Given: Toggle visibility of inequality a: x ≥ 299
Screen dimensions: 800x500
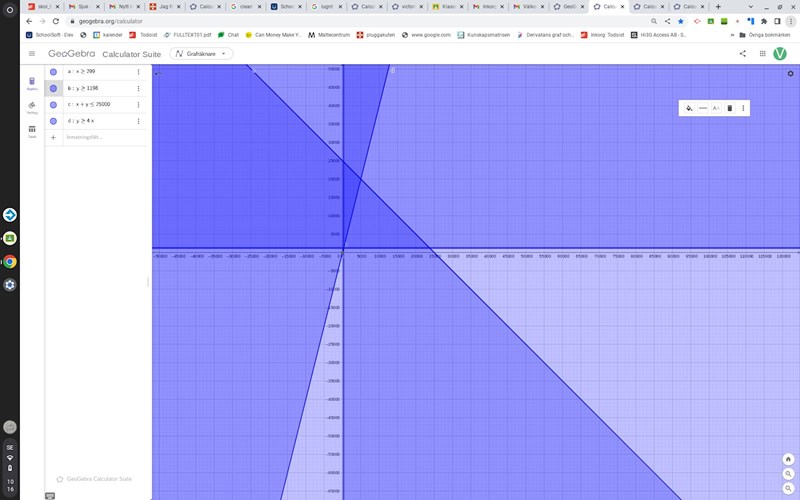Looking at the screenshot, I should 53,72.
